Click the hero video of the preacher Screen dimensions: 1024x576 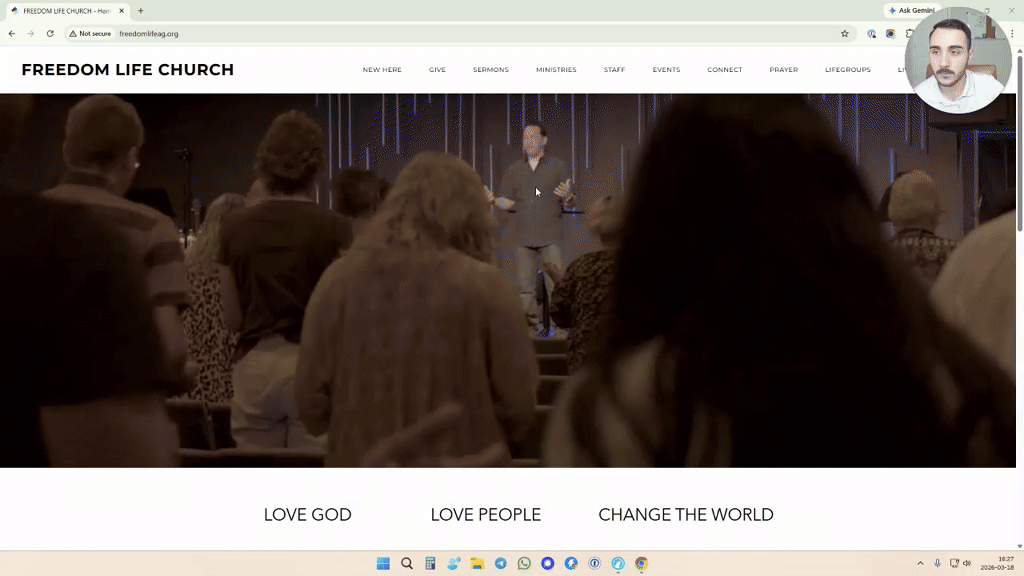(508, 281)
